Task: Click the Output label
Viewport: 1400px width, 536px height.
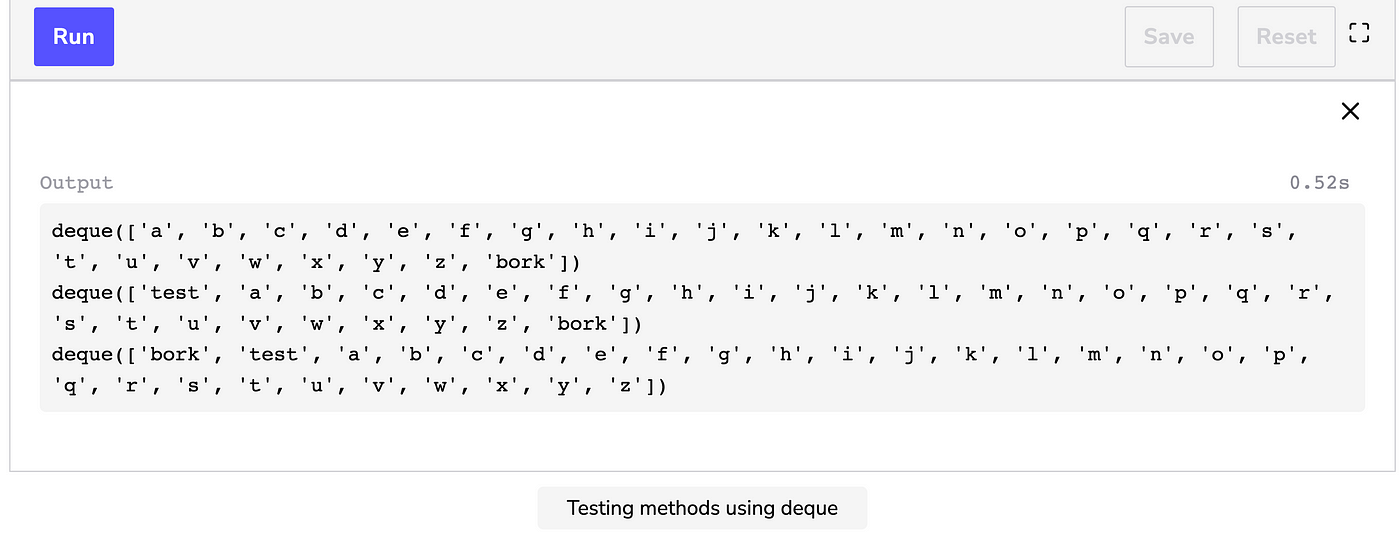Action: [76, 183]
